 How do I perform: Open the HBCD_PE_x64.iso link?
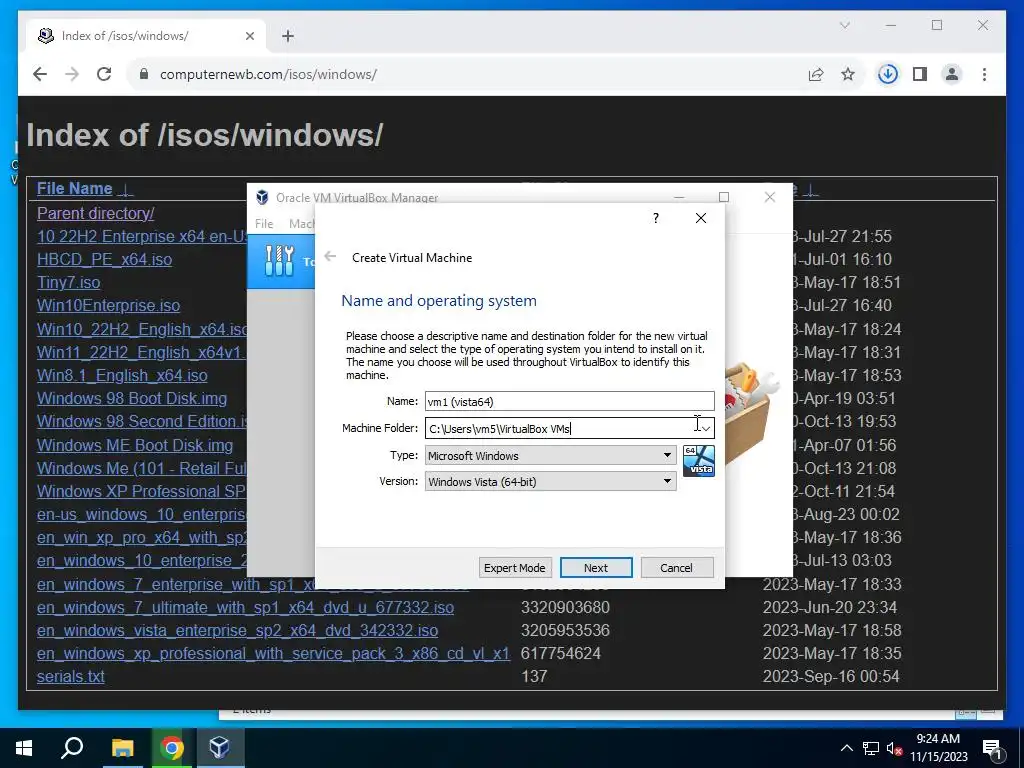(x=104, y=259)
